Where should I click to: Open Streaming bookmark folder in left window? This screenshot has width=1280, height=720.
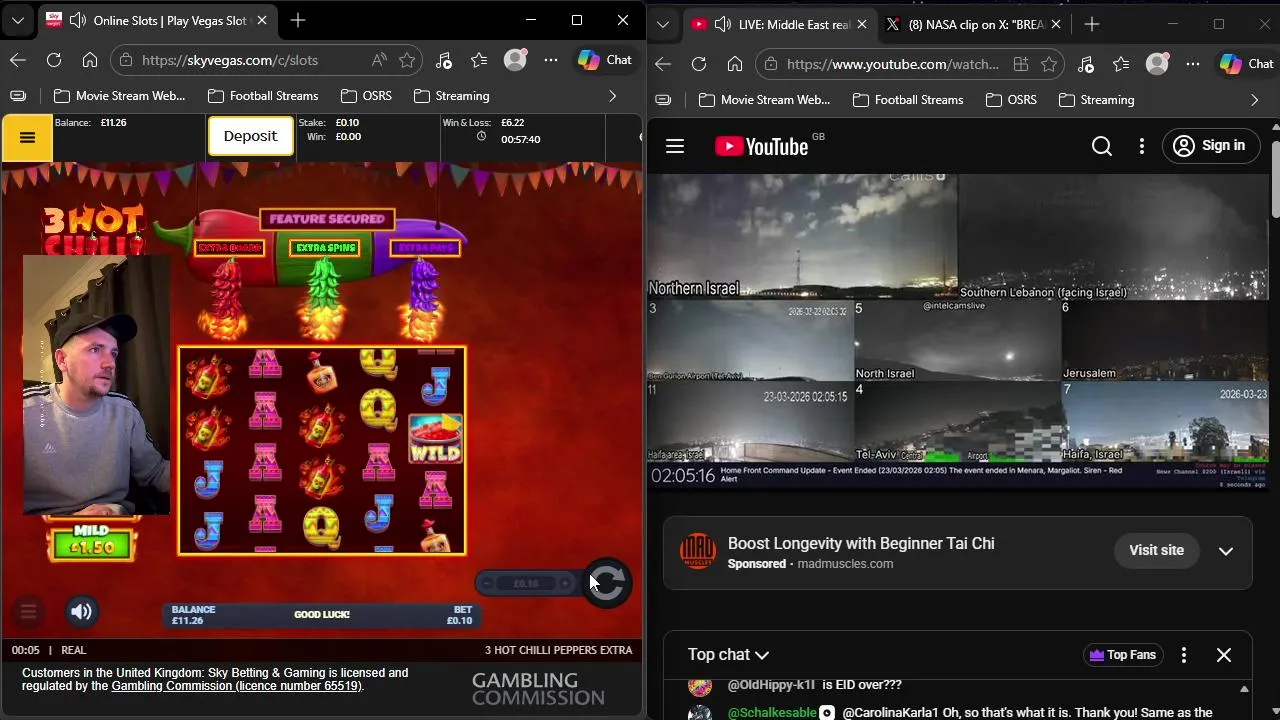[451, 96]
